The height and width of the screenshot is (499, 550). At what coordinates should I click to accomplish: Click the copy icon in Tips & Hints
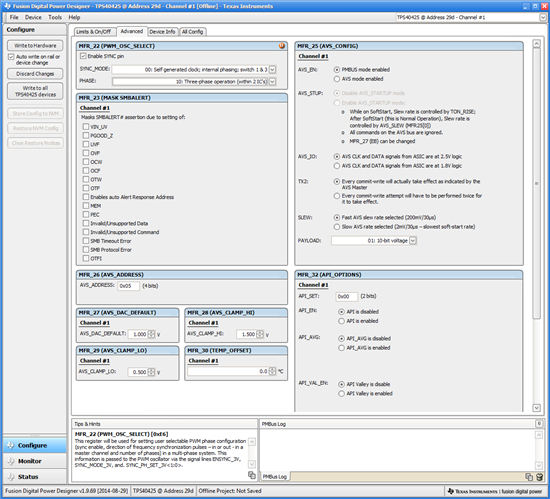tap(251, 475)
